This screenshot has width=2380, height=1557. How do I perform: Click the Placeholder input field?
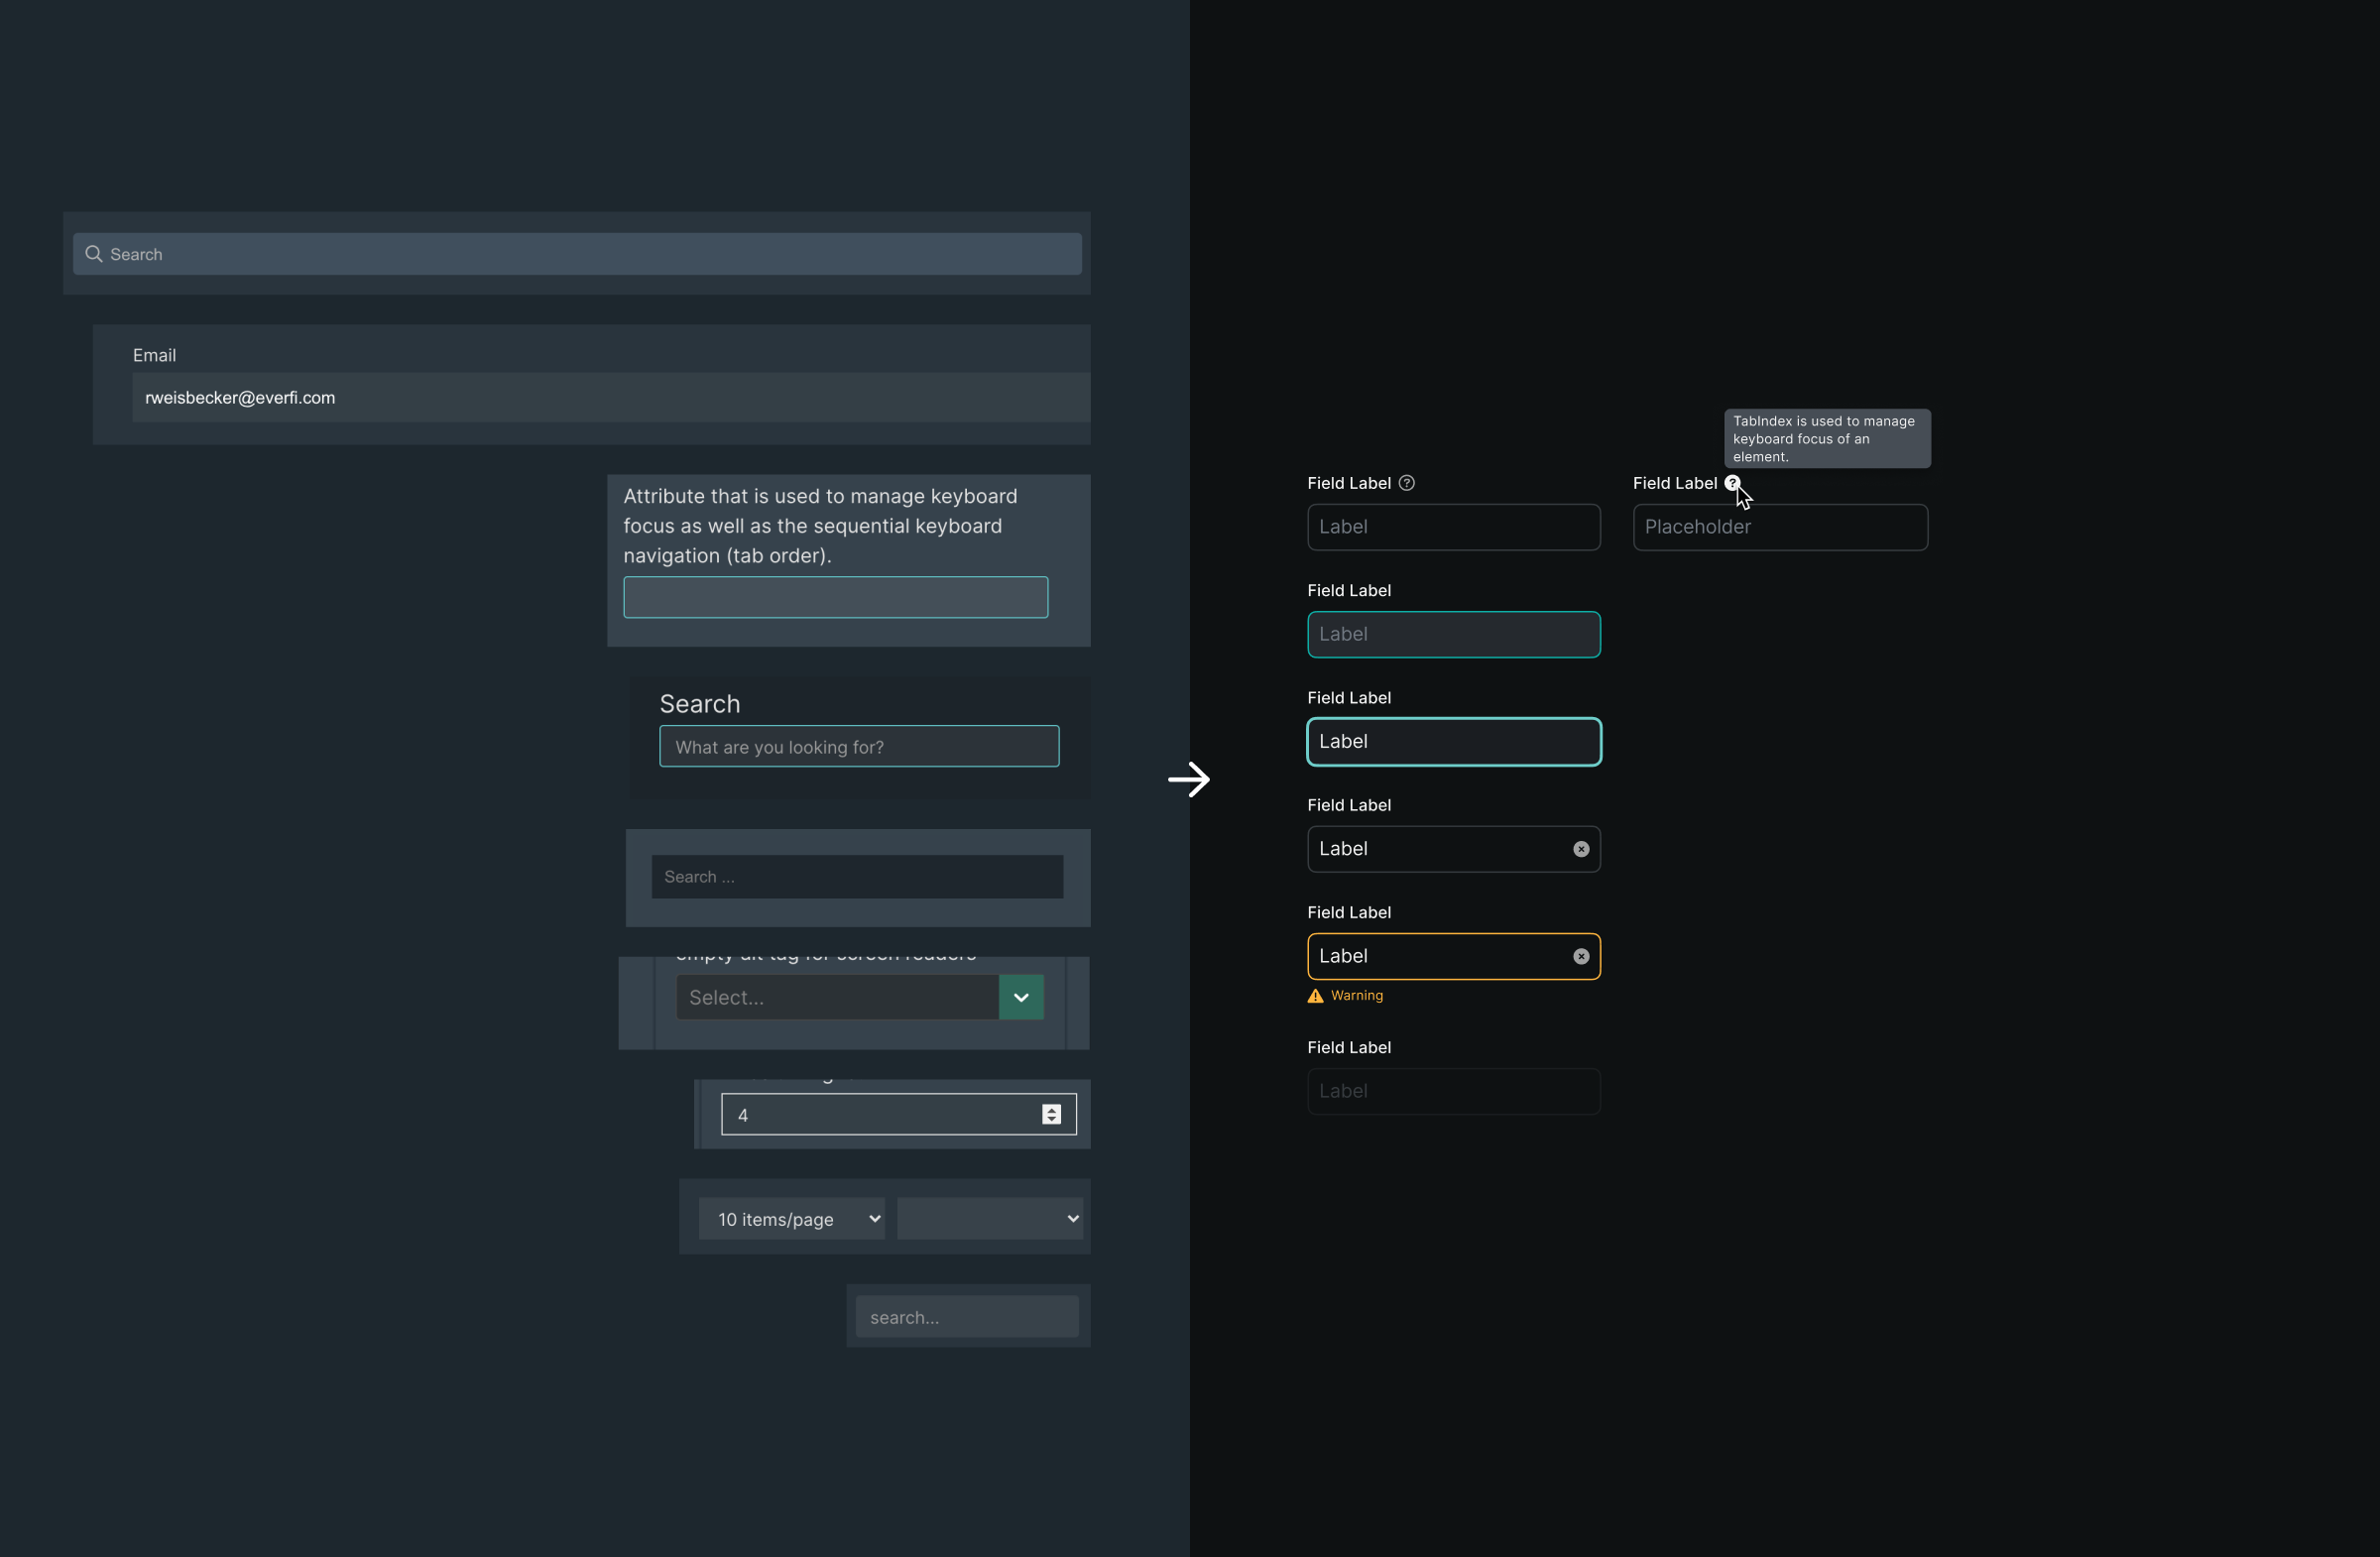click(x=1780, y=527)
